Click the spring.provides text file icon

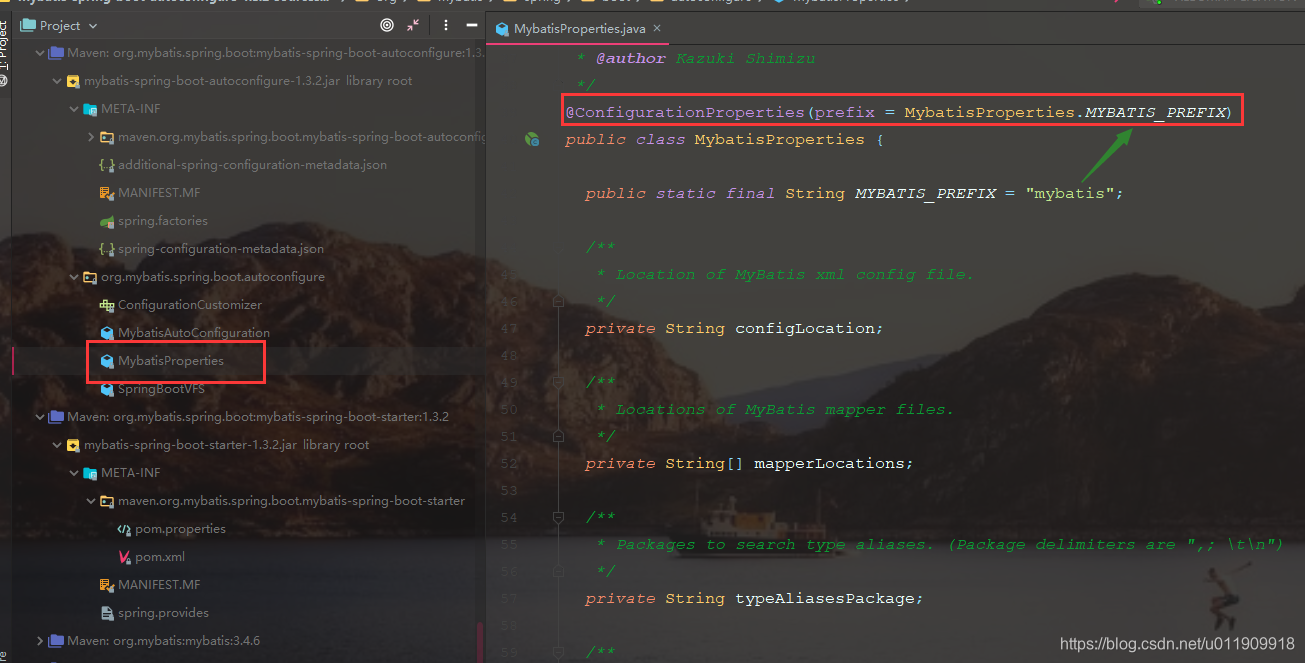pos(107,612)
